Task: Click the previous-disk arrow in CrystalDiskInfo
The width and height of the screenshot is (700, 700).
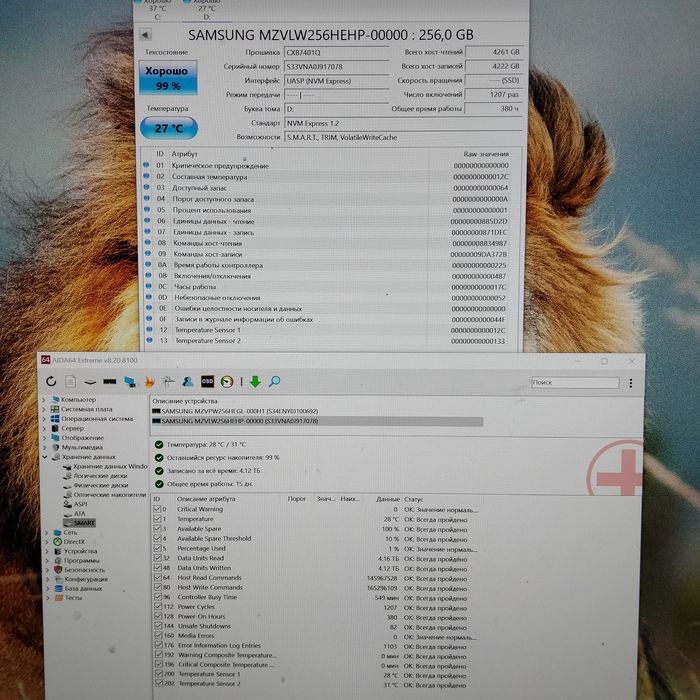Action: (146, 35)
